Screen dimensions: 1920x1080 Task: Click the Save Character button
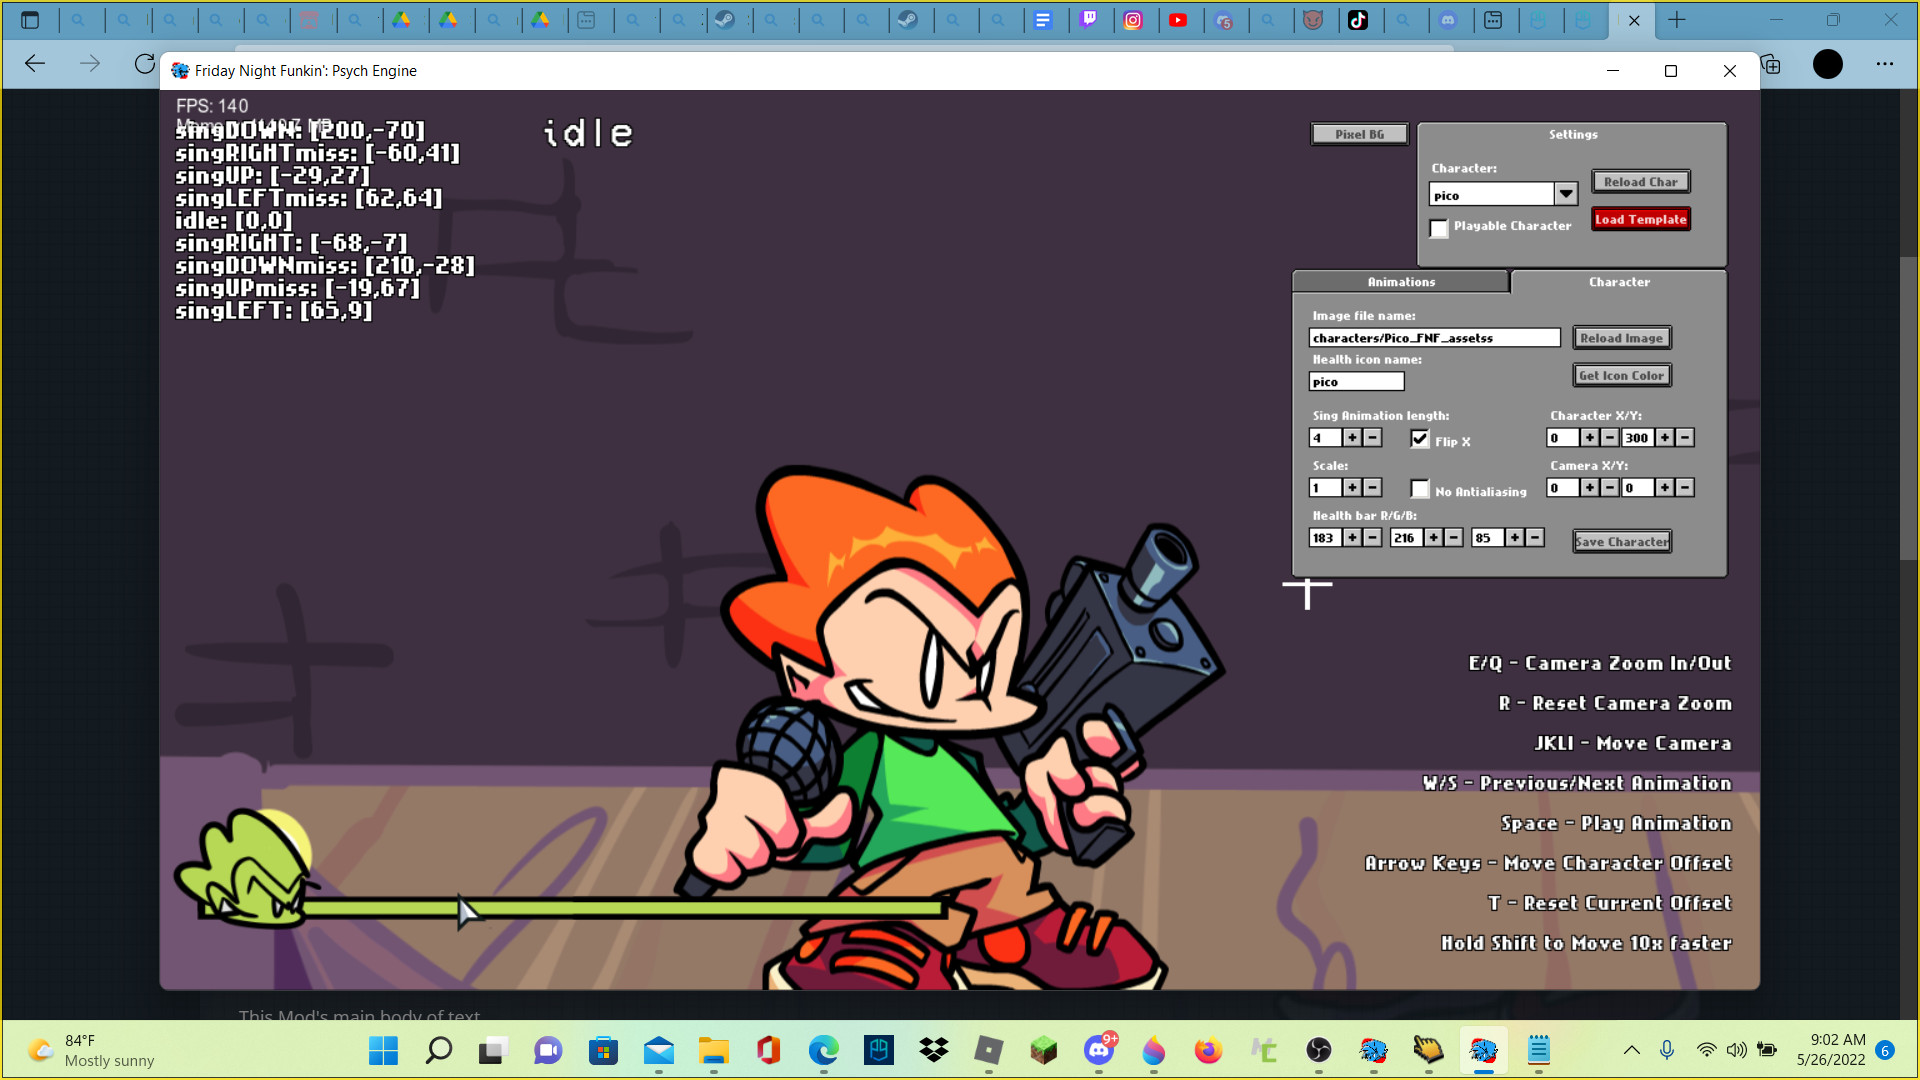point(1621,541)
